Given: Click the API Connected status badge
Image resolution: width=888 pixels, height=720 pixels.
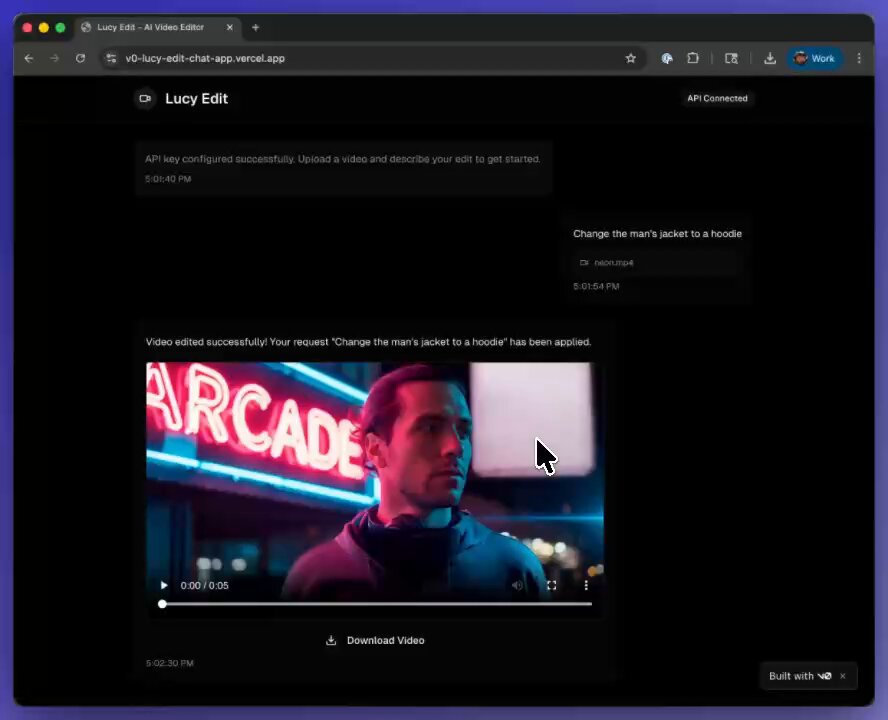Looking at the screenshot, I should point(717,99).
